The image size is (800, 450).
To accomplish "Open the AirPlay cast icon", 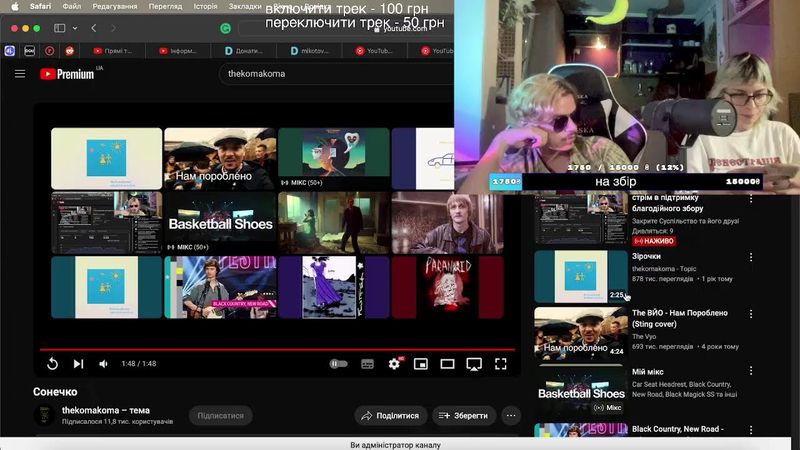I will [x=475, y=364].
